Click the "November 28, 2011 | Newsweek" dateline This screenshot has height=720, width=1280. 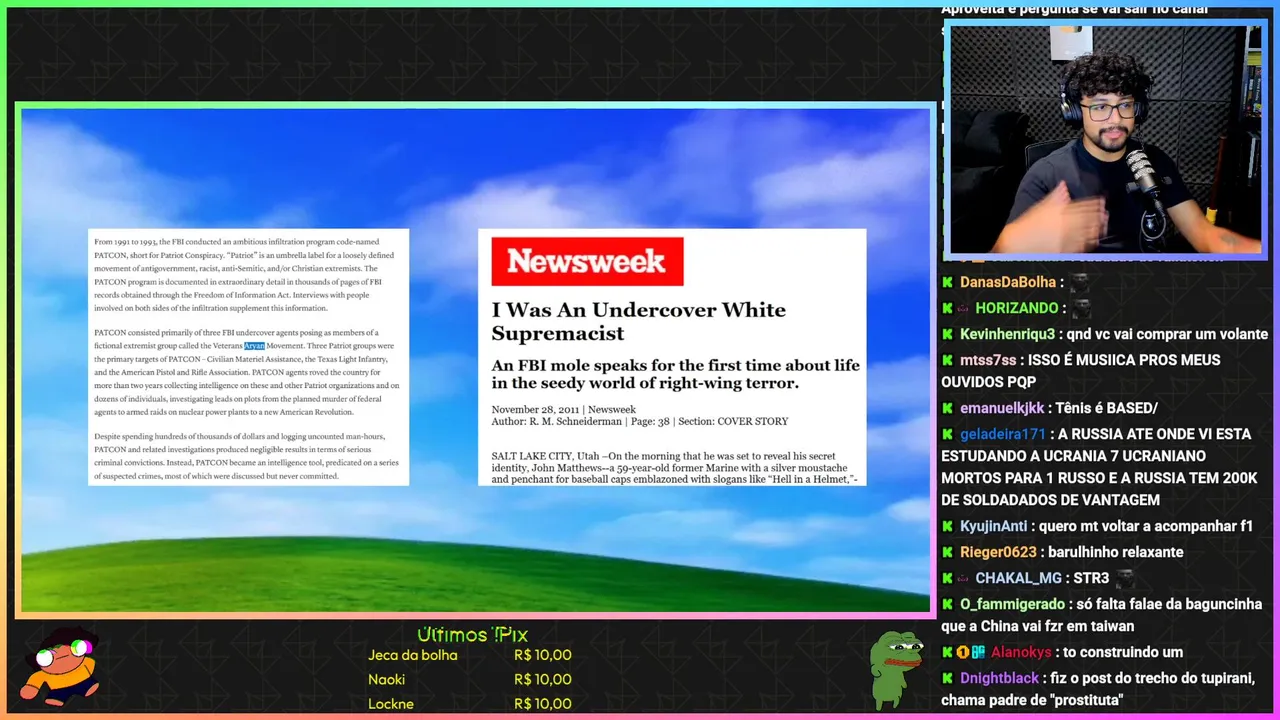(563, 409)
